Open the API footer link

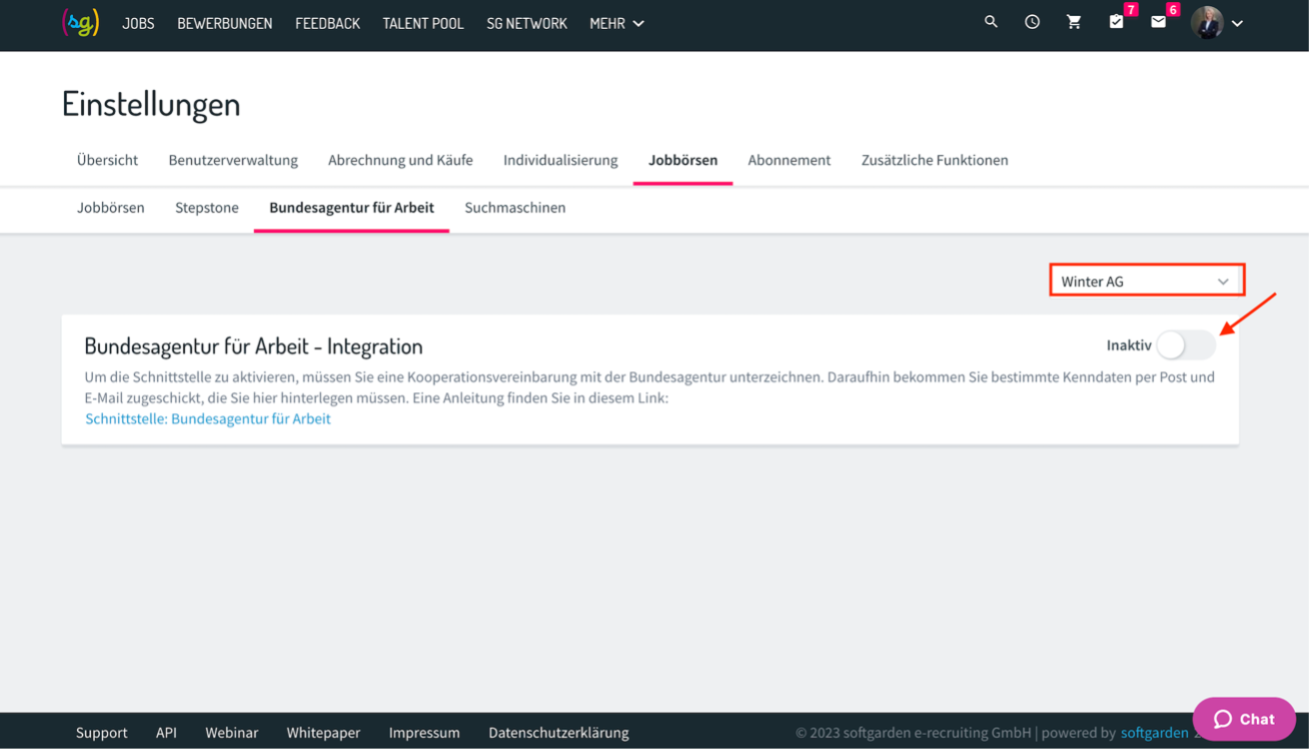click(167, 735)
